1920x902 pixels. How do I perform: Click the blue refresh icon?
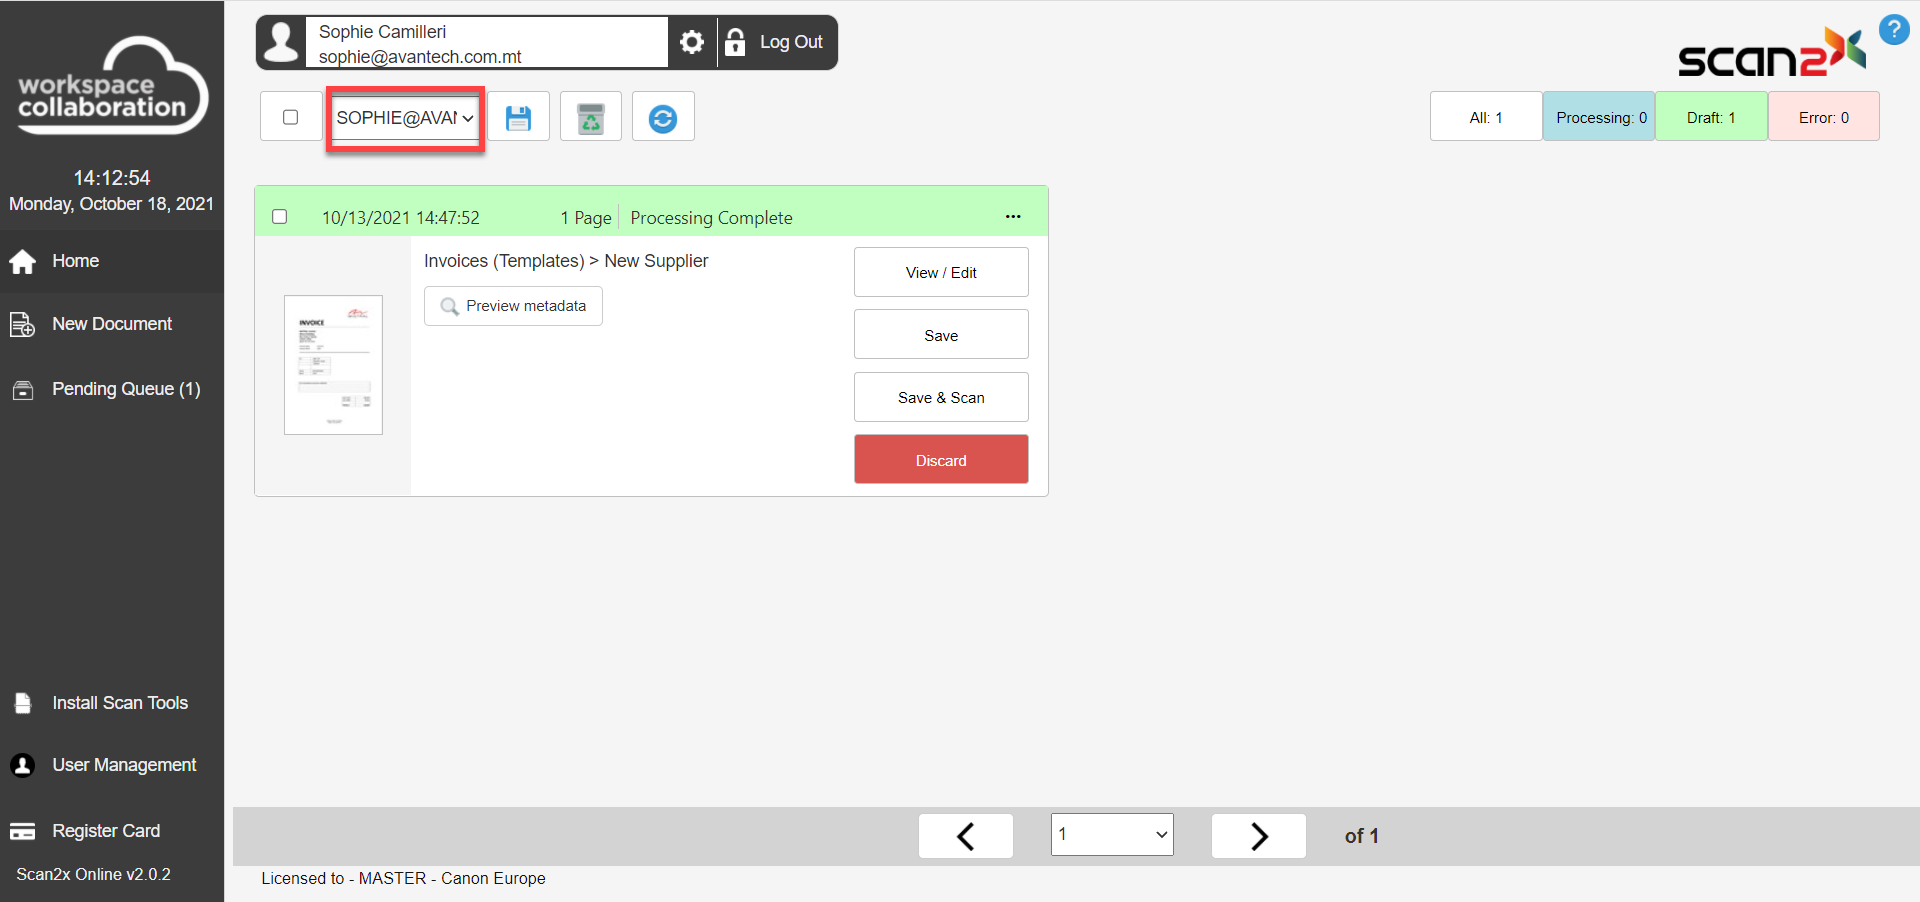click(x=662, y=118)
